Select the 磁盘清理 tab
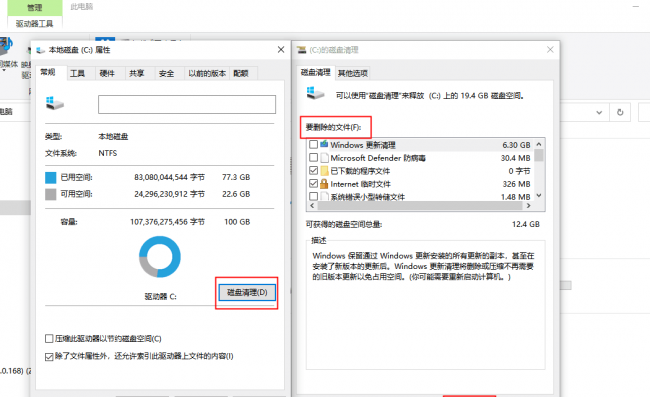Image resolution: width=650 pixels, height=397 pixels. tap(315, 73)
